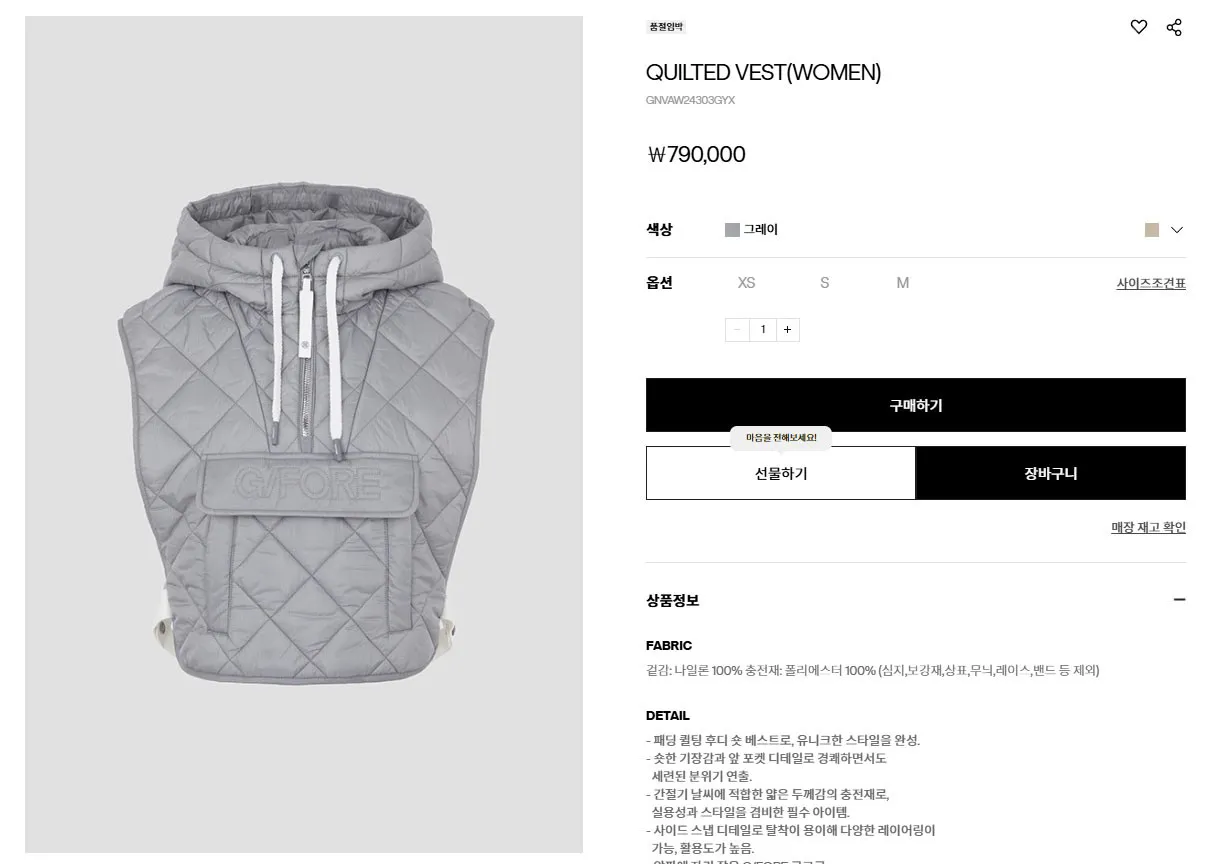Click the quantity input field

point(762,329)
